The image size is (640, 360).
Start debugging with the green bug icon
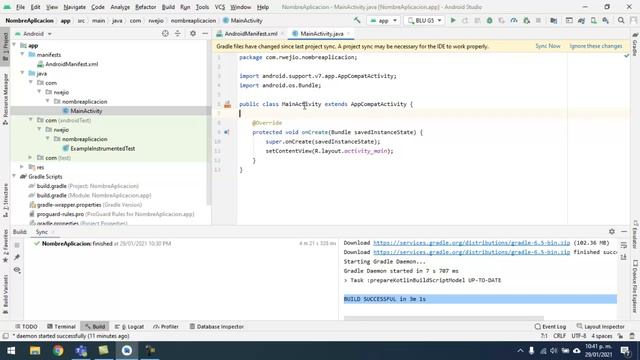(489, 20)
